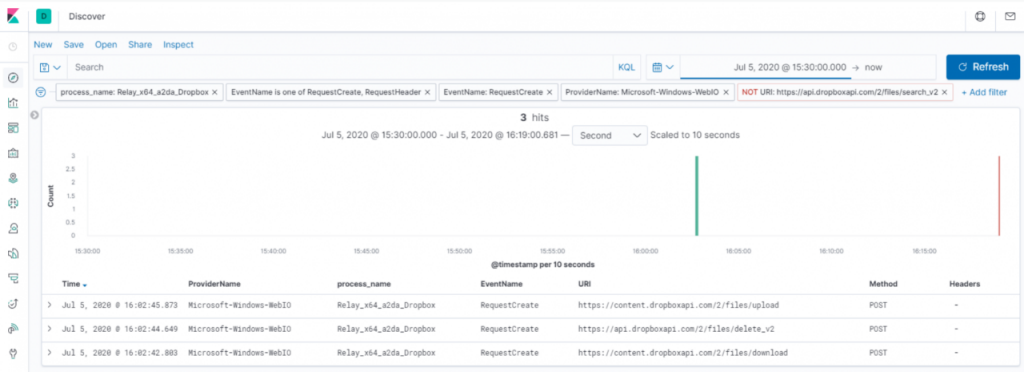Screen dimensions: 1024x372
Task: Open the Recently viewed clock icon
Action: click(x=13, y=47)
